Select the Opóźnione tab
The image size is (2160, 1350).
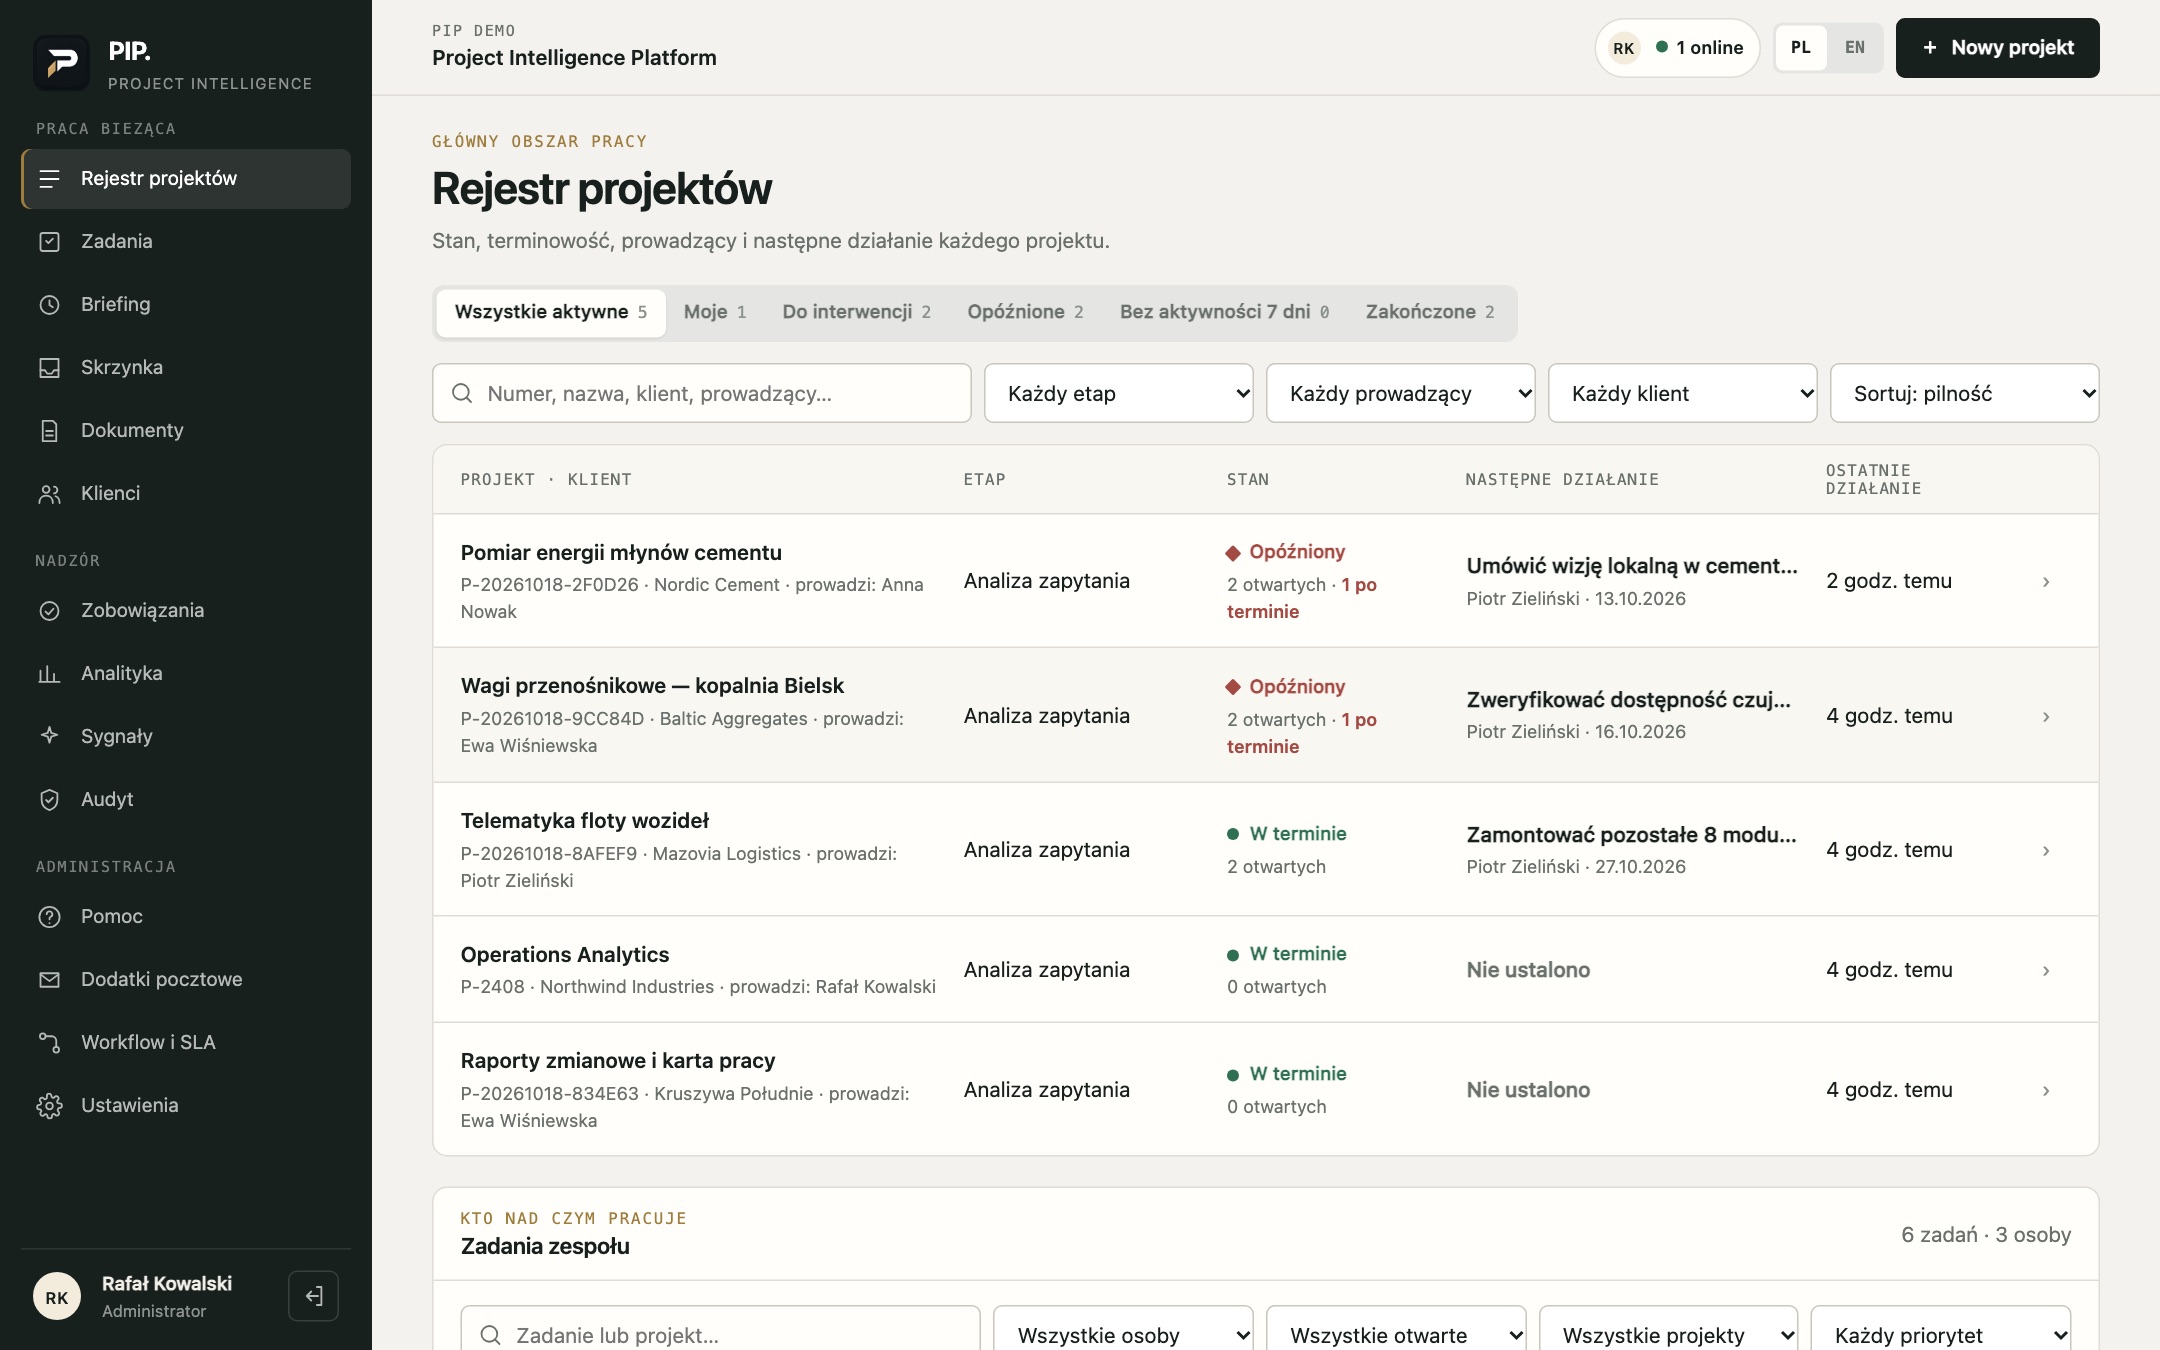click(1026, 312)
